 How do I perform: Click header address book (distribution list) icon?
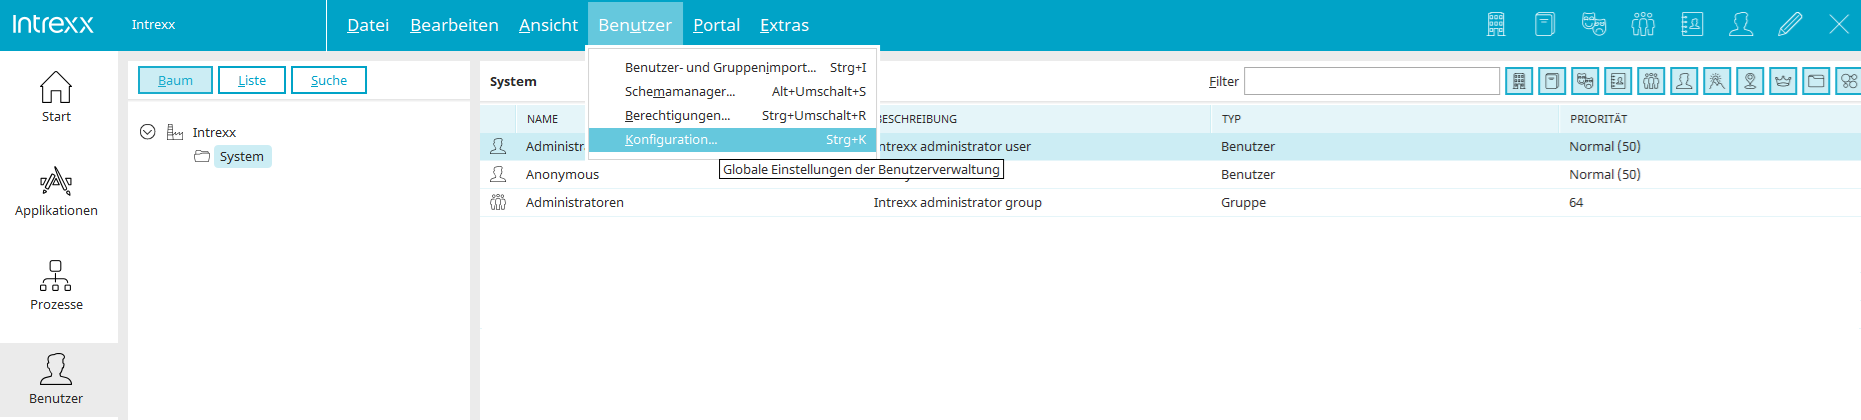point(1692,24)
